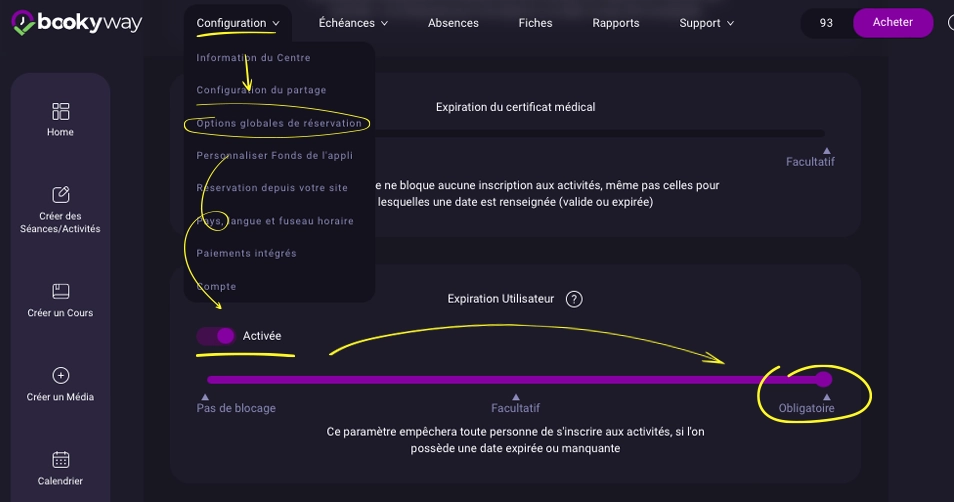Click Personnaliser Fonds de l'appli
This screenshot has height=502, width=954.
pyautogui.click(x=274, y=156)
